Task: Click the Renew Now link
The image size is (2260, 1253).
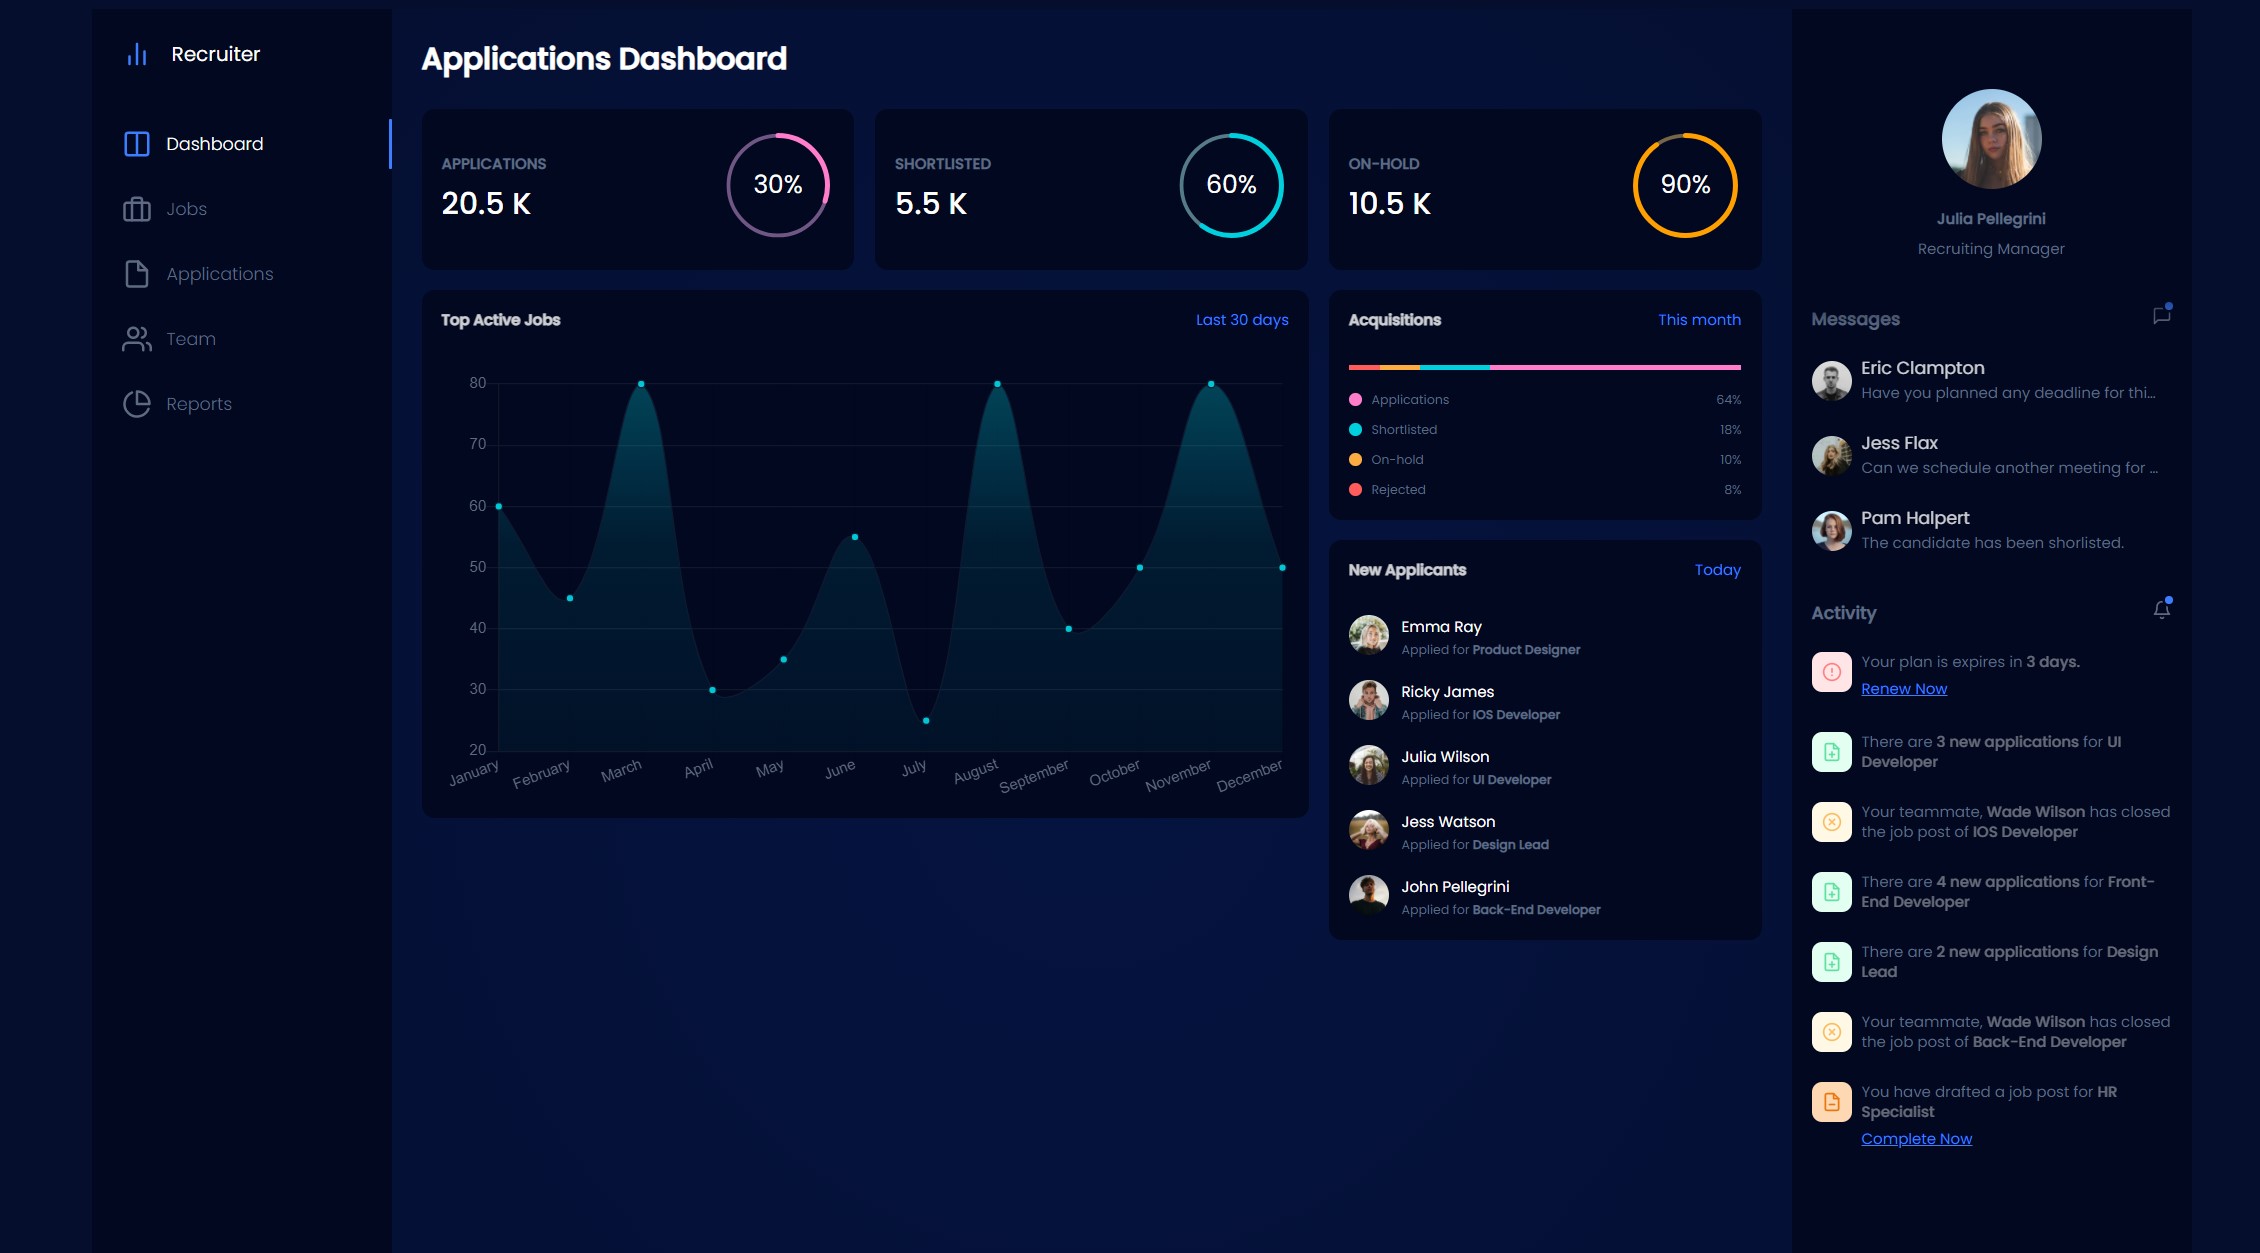Action: [1903, 689]
